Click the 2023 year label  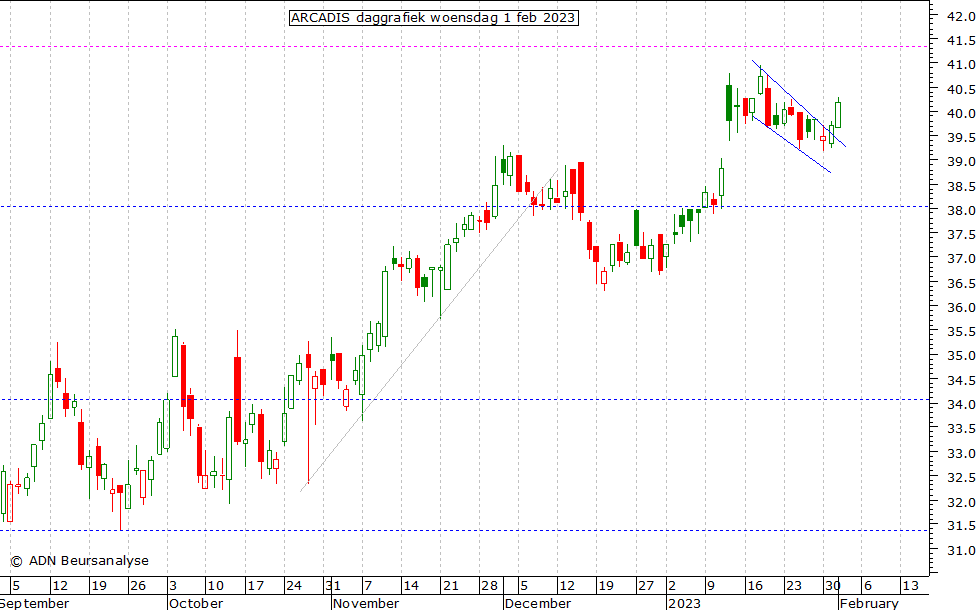(684, 603)
